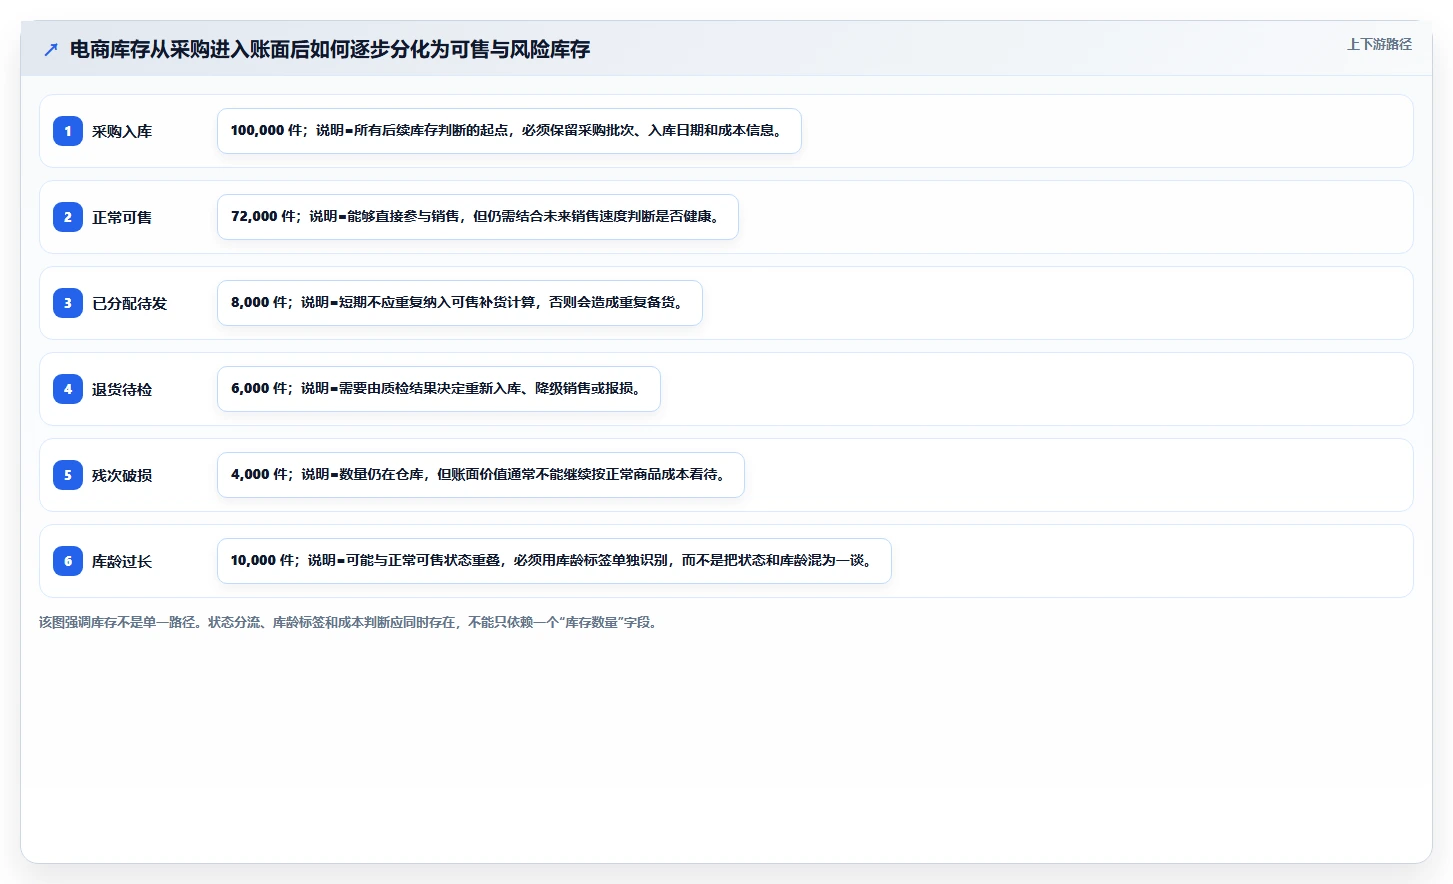The image size is (1453, 884).
Task: Click step number 1 badge
Action: pos(68,131)
